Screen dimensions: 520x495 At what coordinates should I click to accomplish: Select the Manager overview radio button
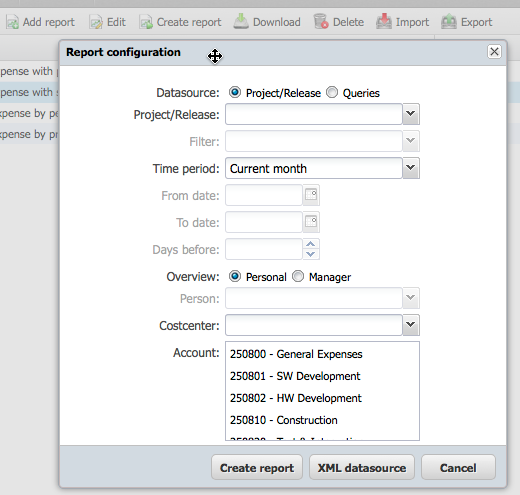click(x=298, y=276)
